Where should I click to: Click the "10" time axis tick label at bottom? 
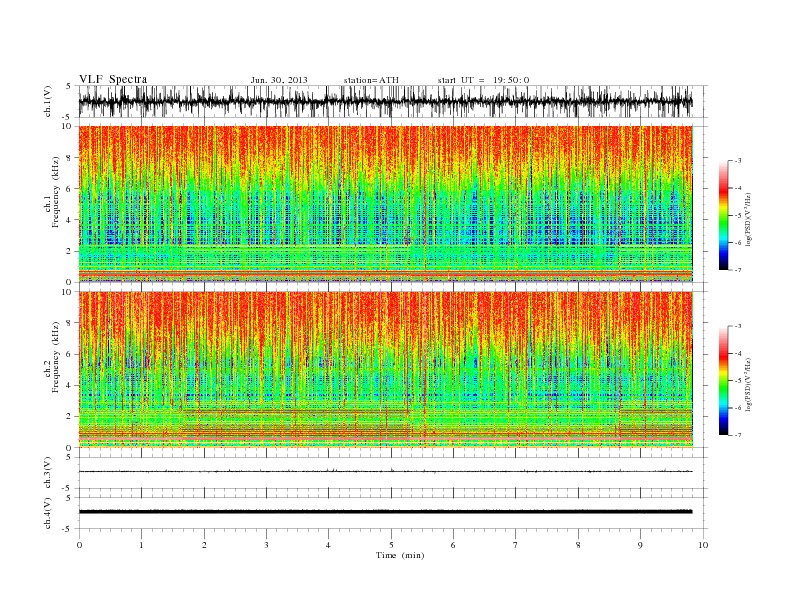pyautogui.click(x=703, y=545)
